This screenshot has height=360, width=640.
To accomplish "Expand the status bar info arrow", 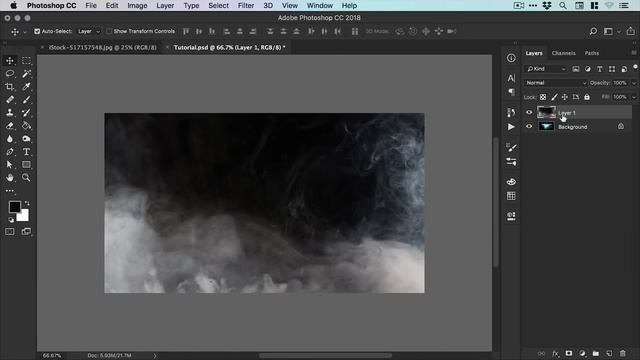I will point(155,356).
